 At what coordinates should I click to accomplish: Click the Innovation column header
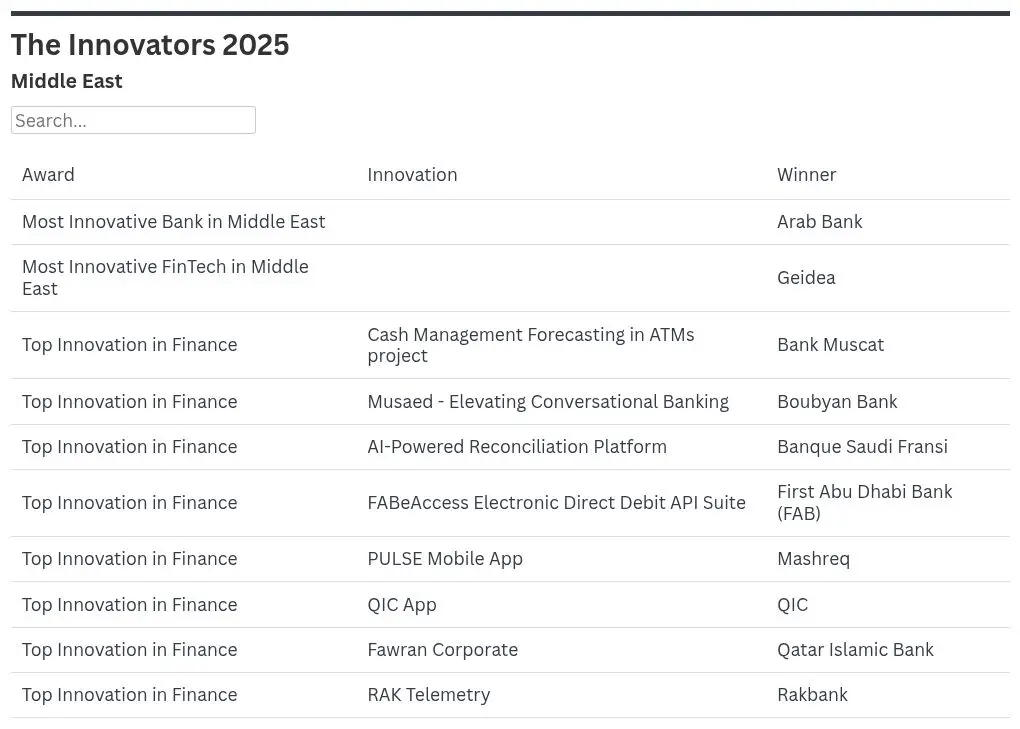412,174
